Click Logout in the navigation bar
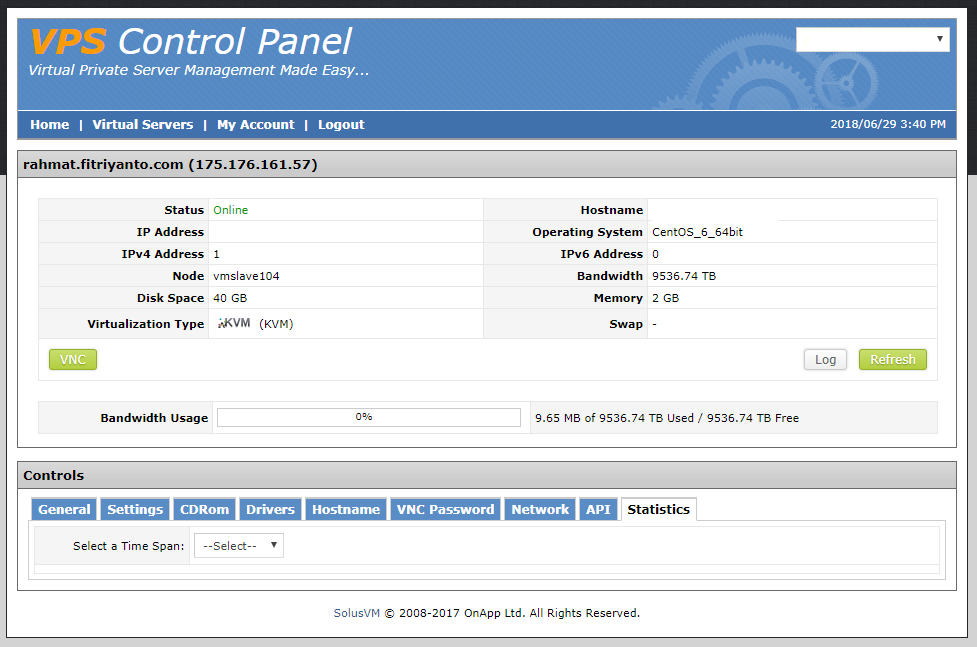 [341, 125]
